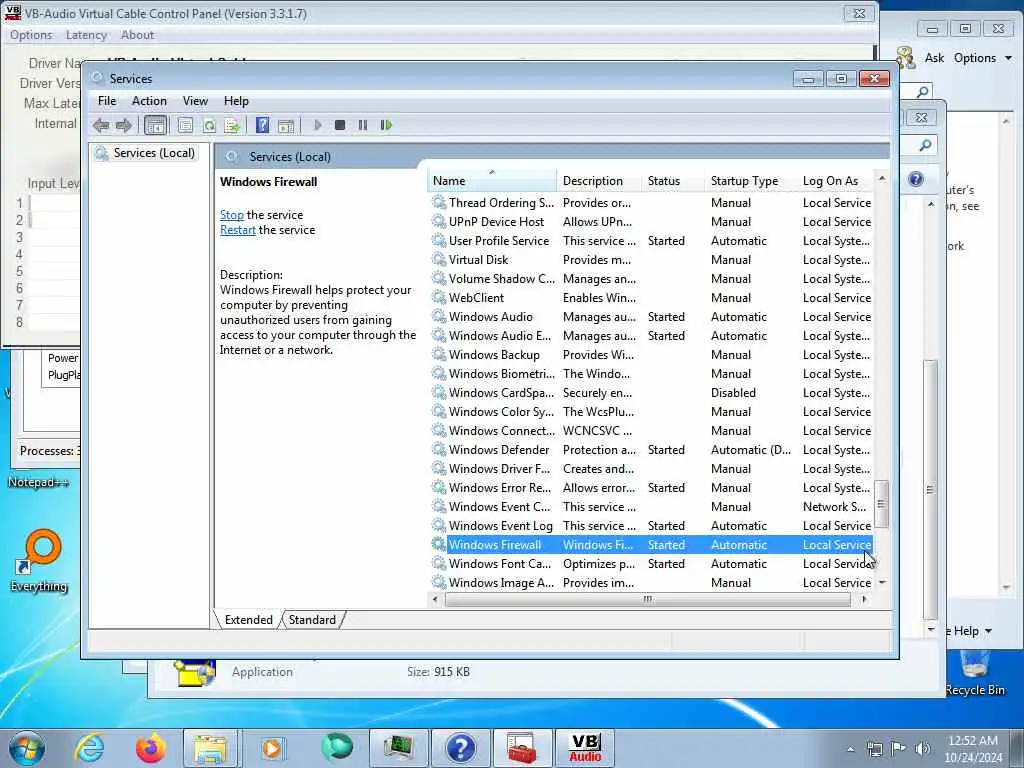Open the Windows Start button

click(x=27, y=748)
